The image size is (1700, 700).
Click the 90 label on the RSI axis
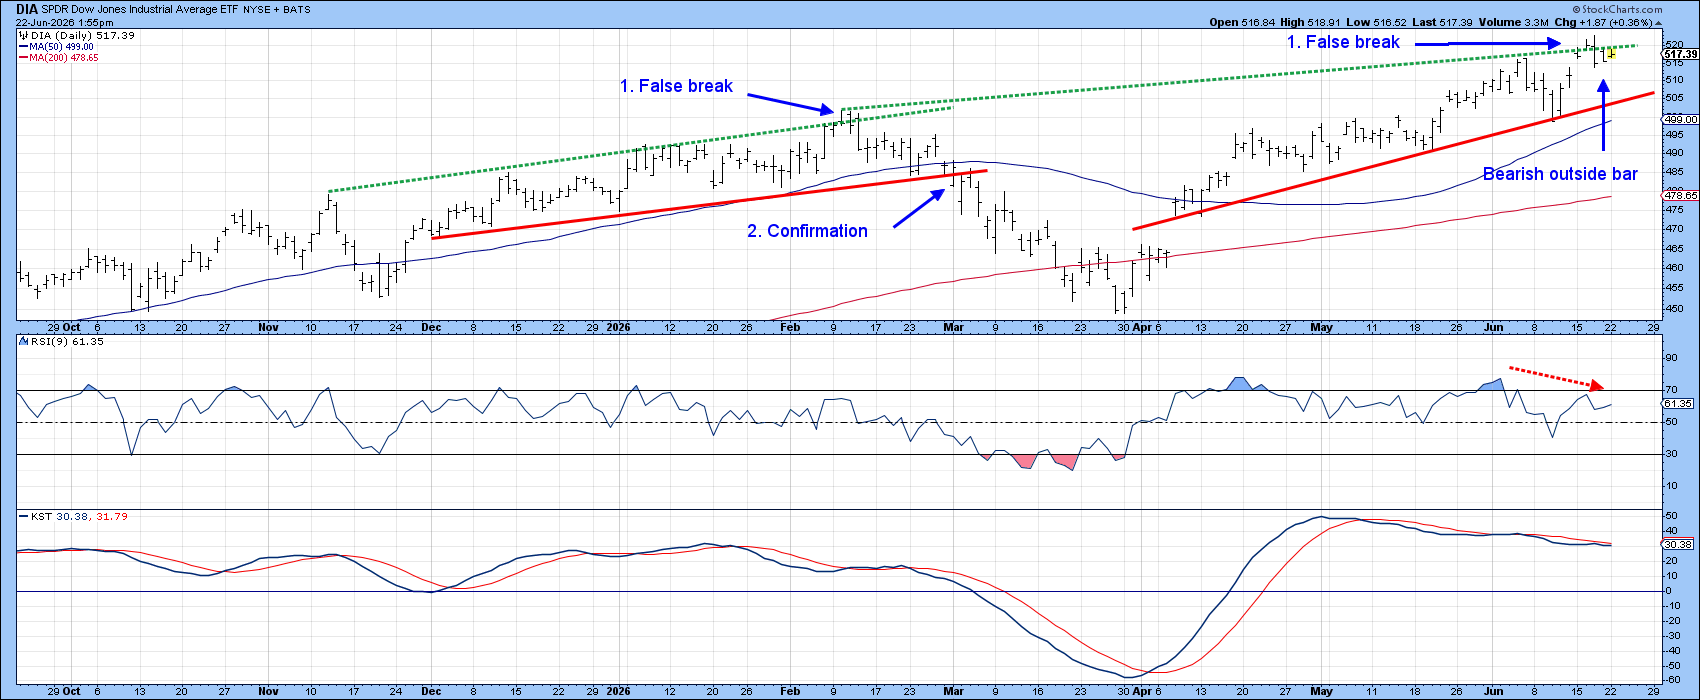coord(1670,358)
